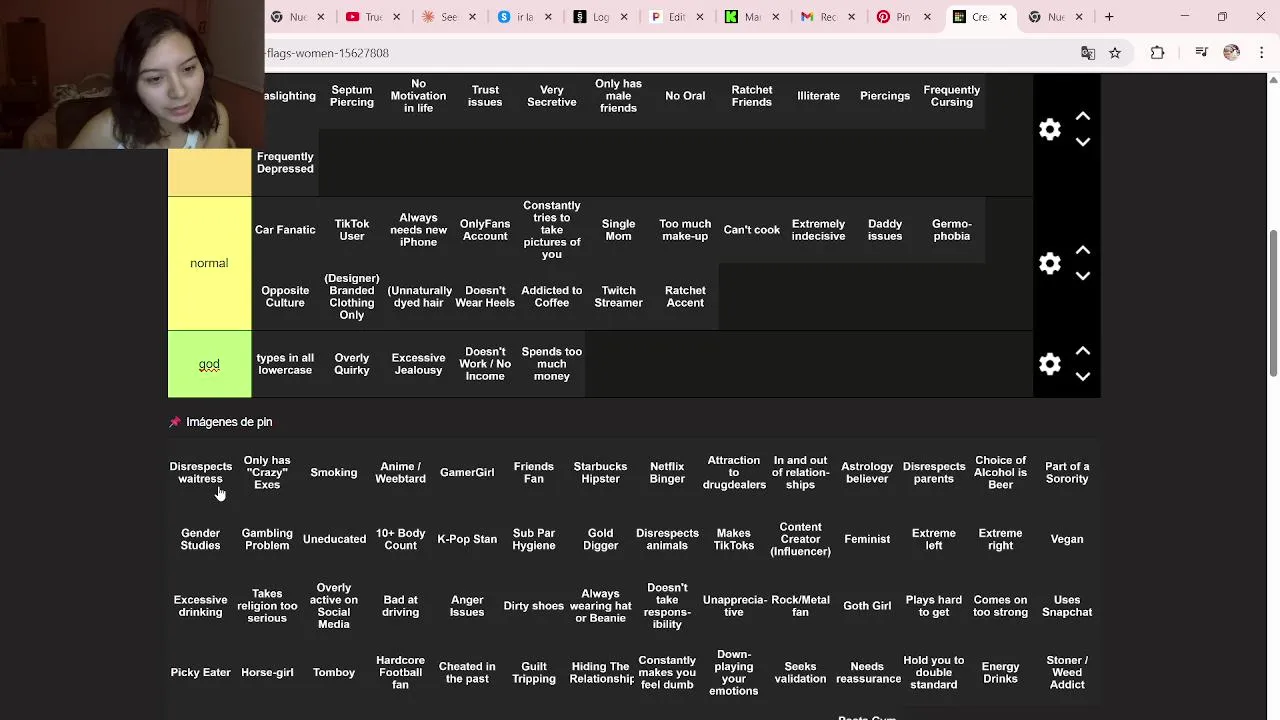Click the 'Imágenes de pin' label

click(x=229, y=422)
